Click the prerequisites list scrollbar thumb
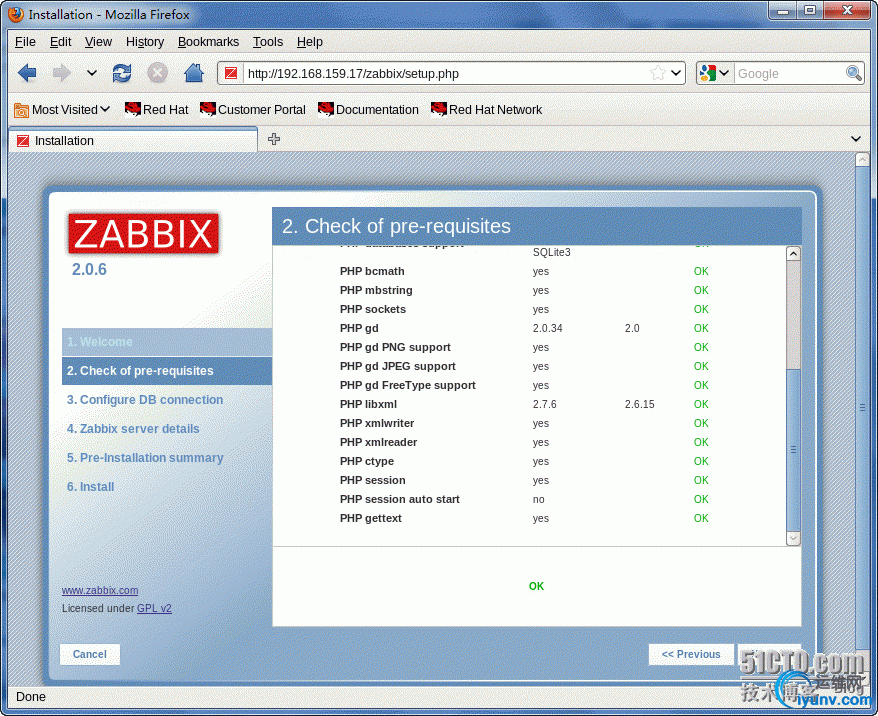878x716 pixels. 793,450
